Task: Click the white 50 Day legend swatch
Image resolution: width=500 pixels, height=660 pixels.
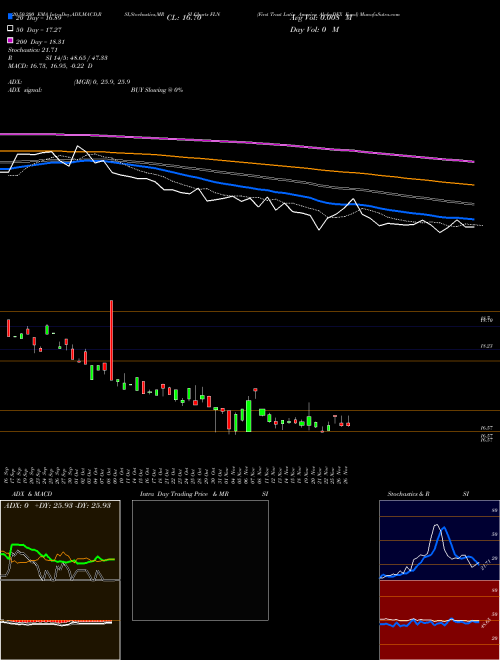Action: point(10,28)
